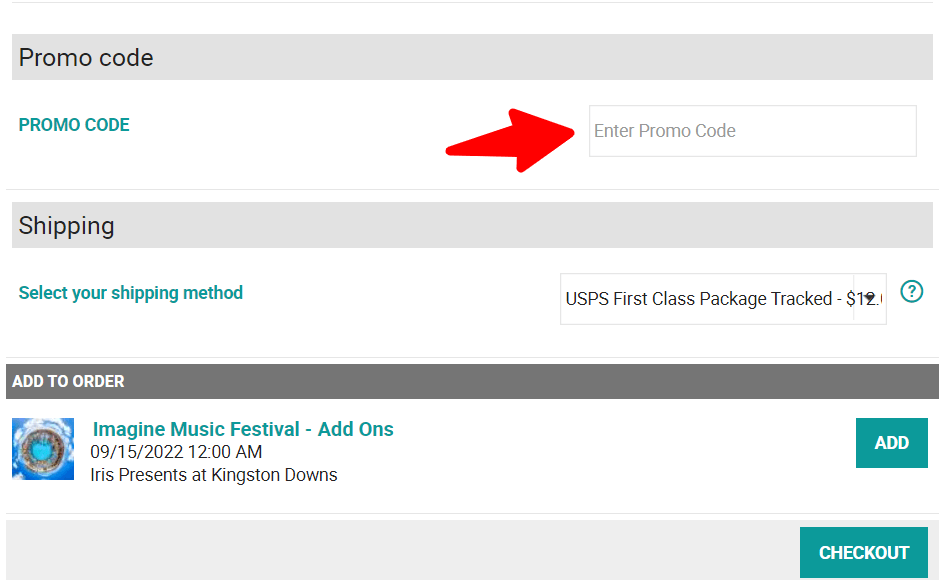Screen dimensions: 943x580
Task: Click the 09/15/2022 12:00 AM event date
Action: (x=176, y=453)
